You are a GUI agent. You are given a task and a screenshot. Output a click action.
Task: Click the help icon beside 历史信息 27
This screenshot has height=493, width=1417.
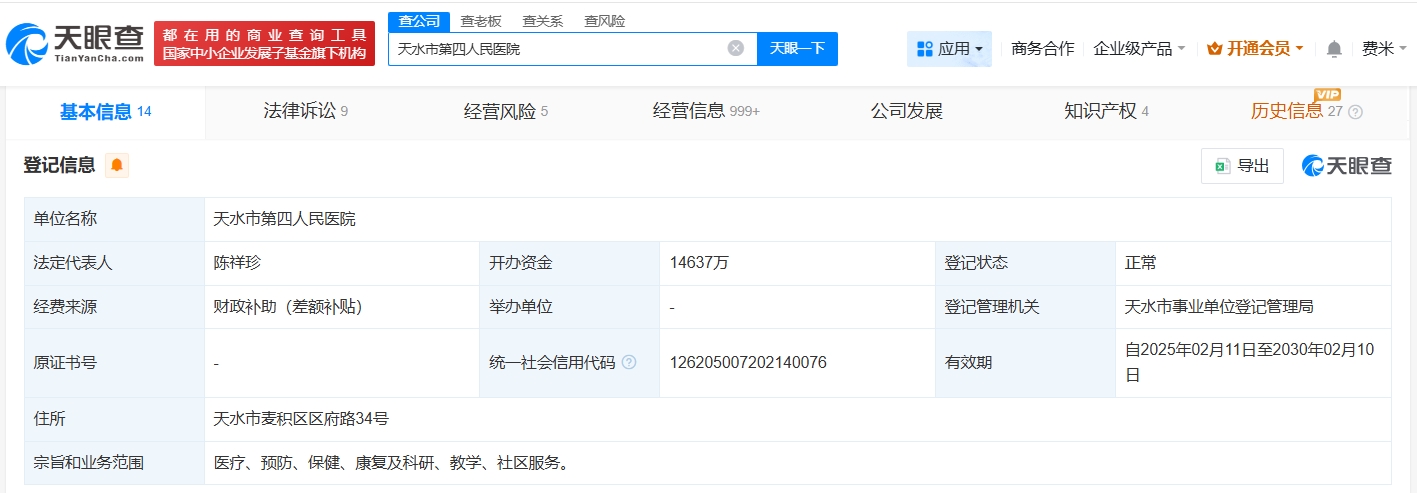(x=1356, y=112)
